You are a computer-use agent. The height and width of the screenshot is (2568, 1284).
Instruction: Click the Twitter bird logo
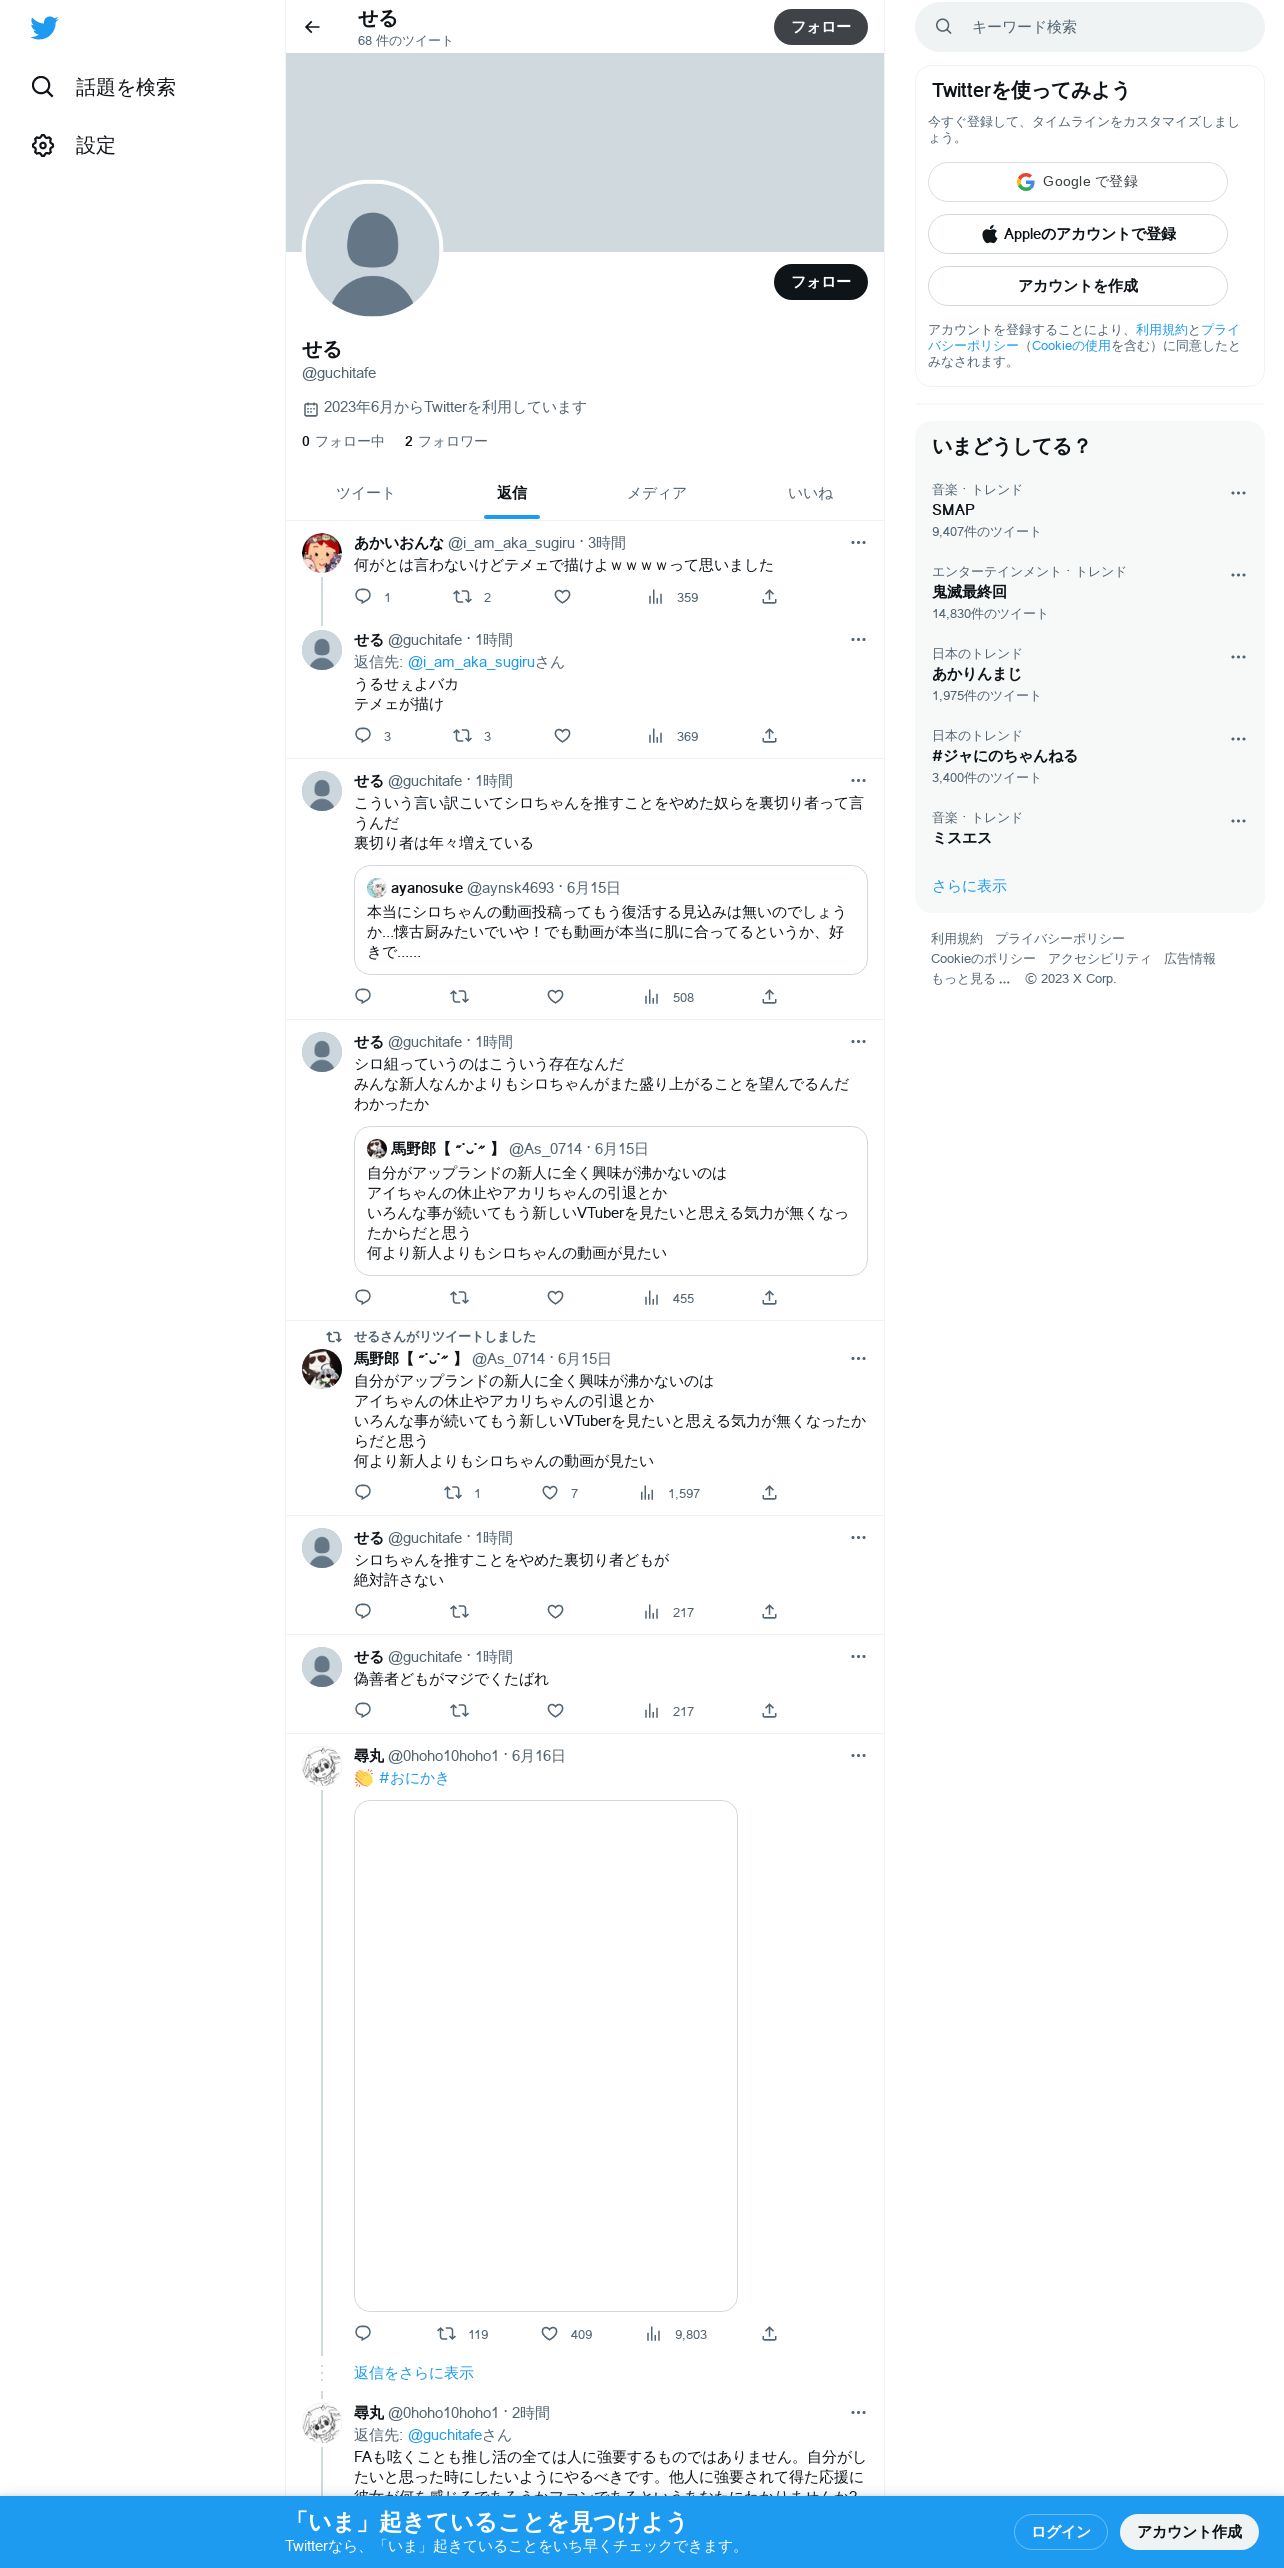[x=44, y=28]
